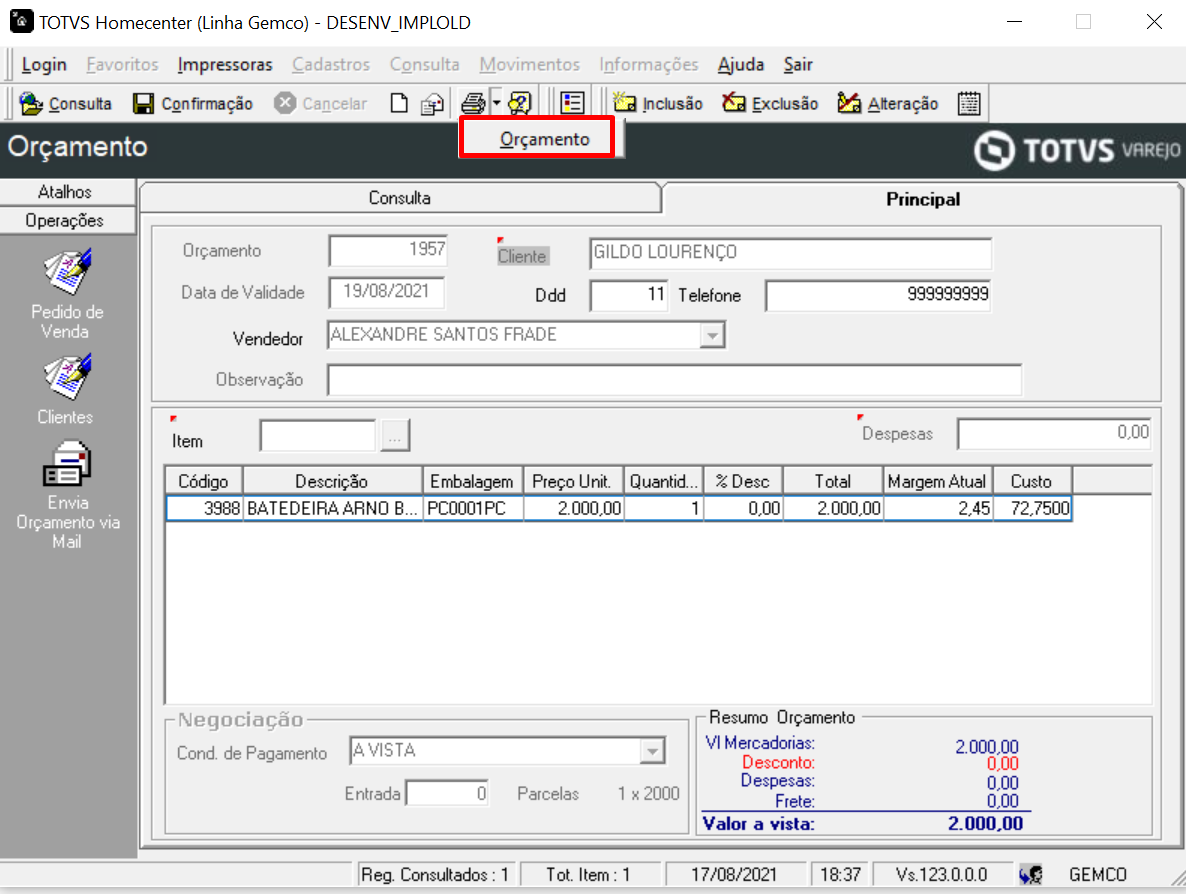Viewport: 1186px width, 894px height.
Task: Expand Cond. de Pagamento dropdown
Action: point(652,751)
